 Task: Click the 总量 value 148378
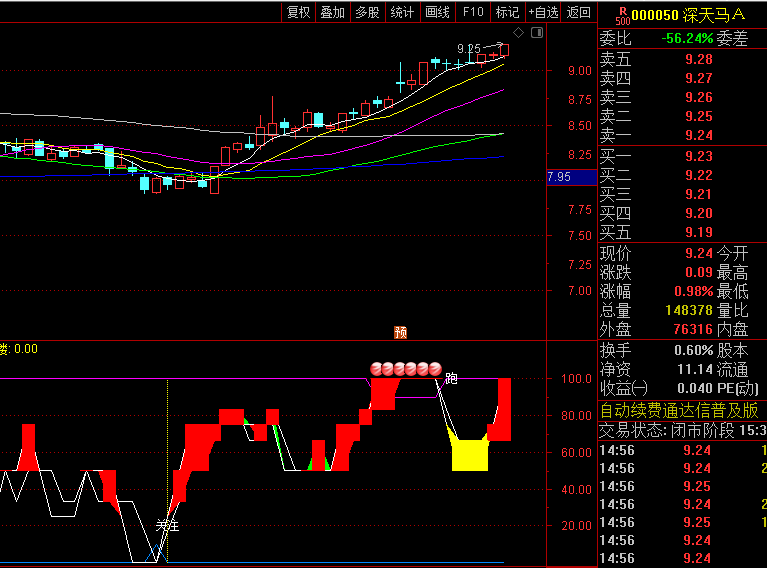[689, 310]
